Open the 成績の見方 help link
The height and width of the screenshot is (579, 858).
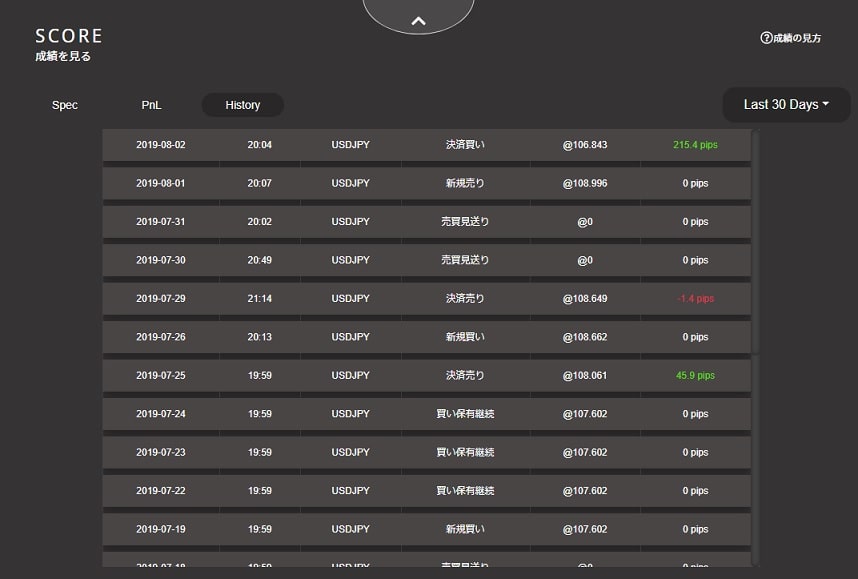[x=791, y=38]
